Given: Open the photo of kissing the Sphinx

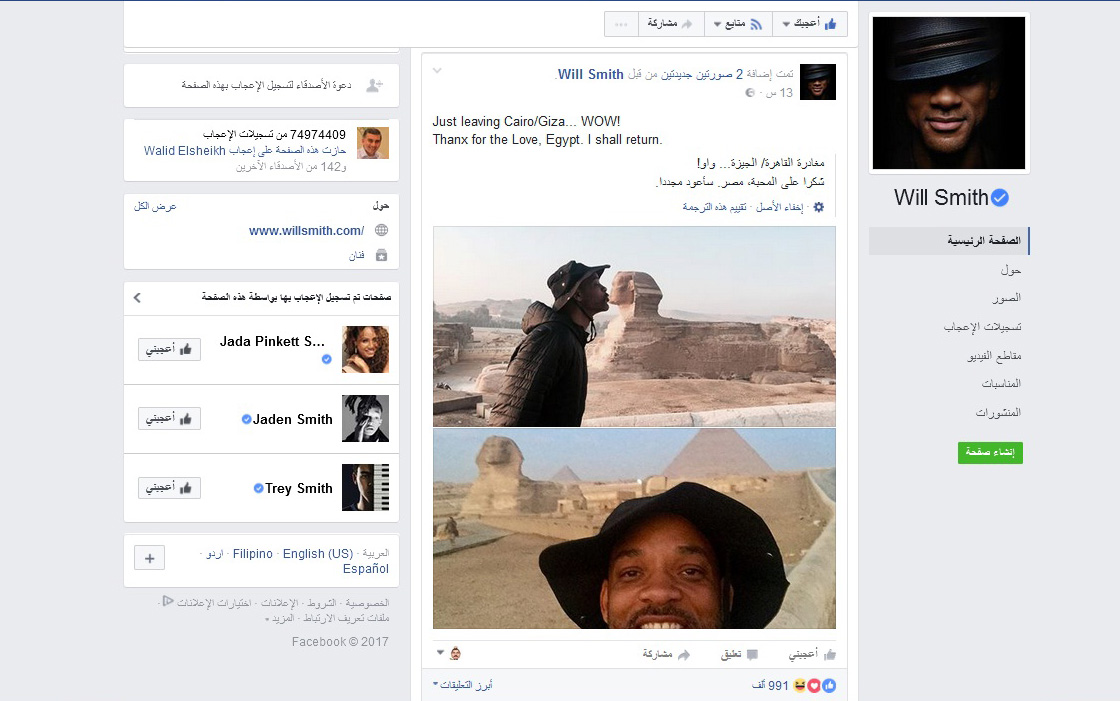Looking at the screenshot, I should point(634,327).
